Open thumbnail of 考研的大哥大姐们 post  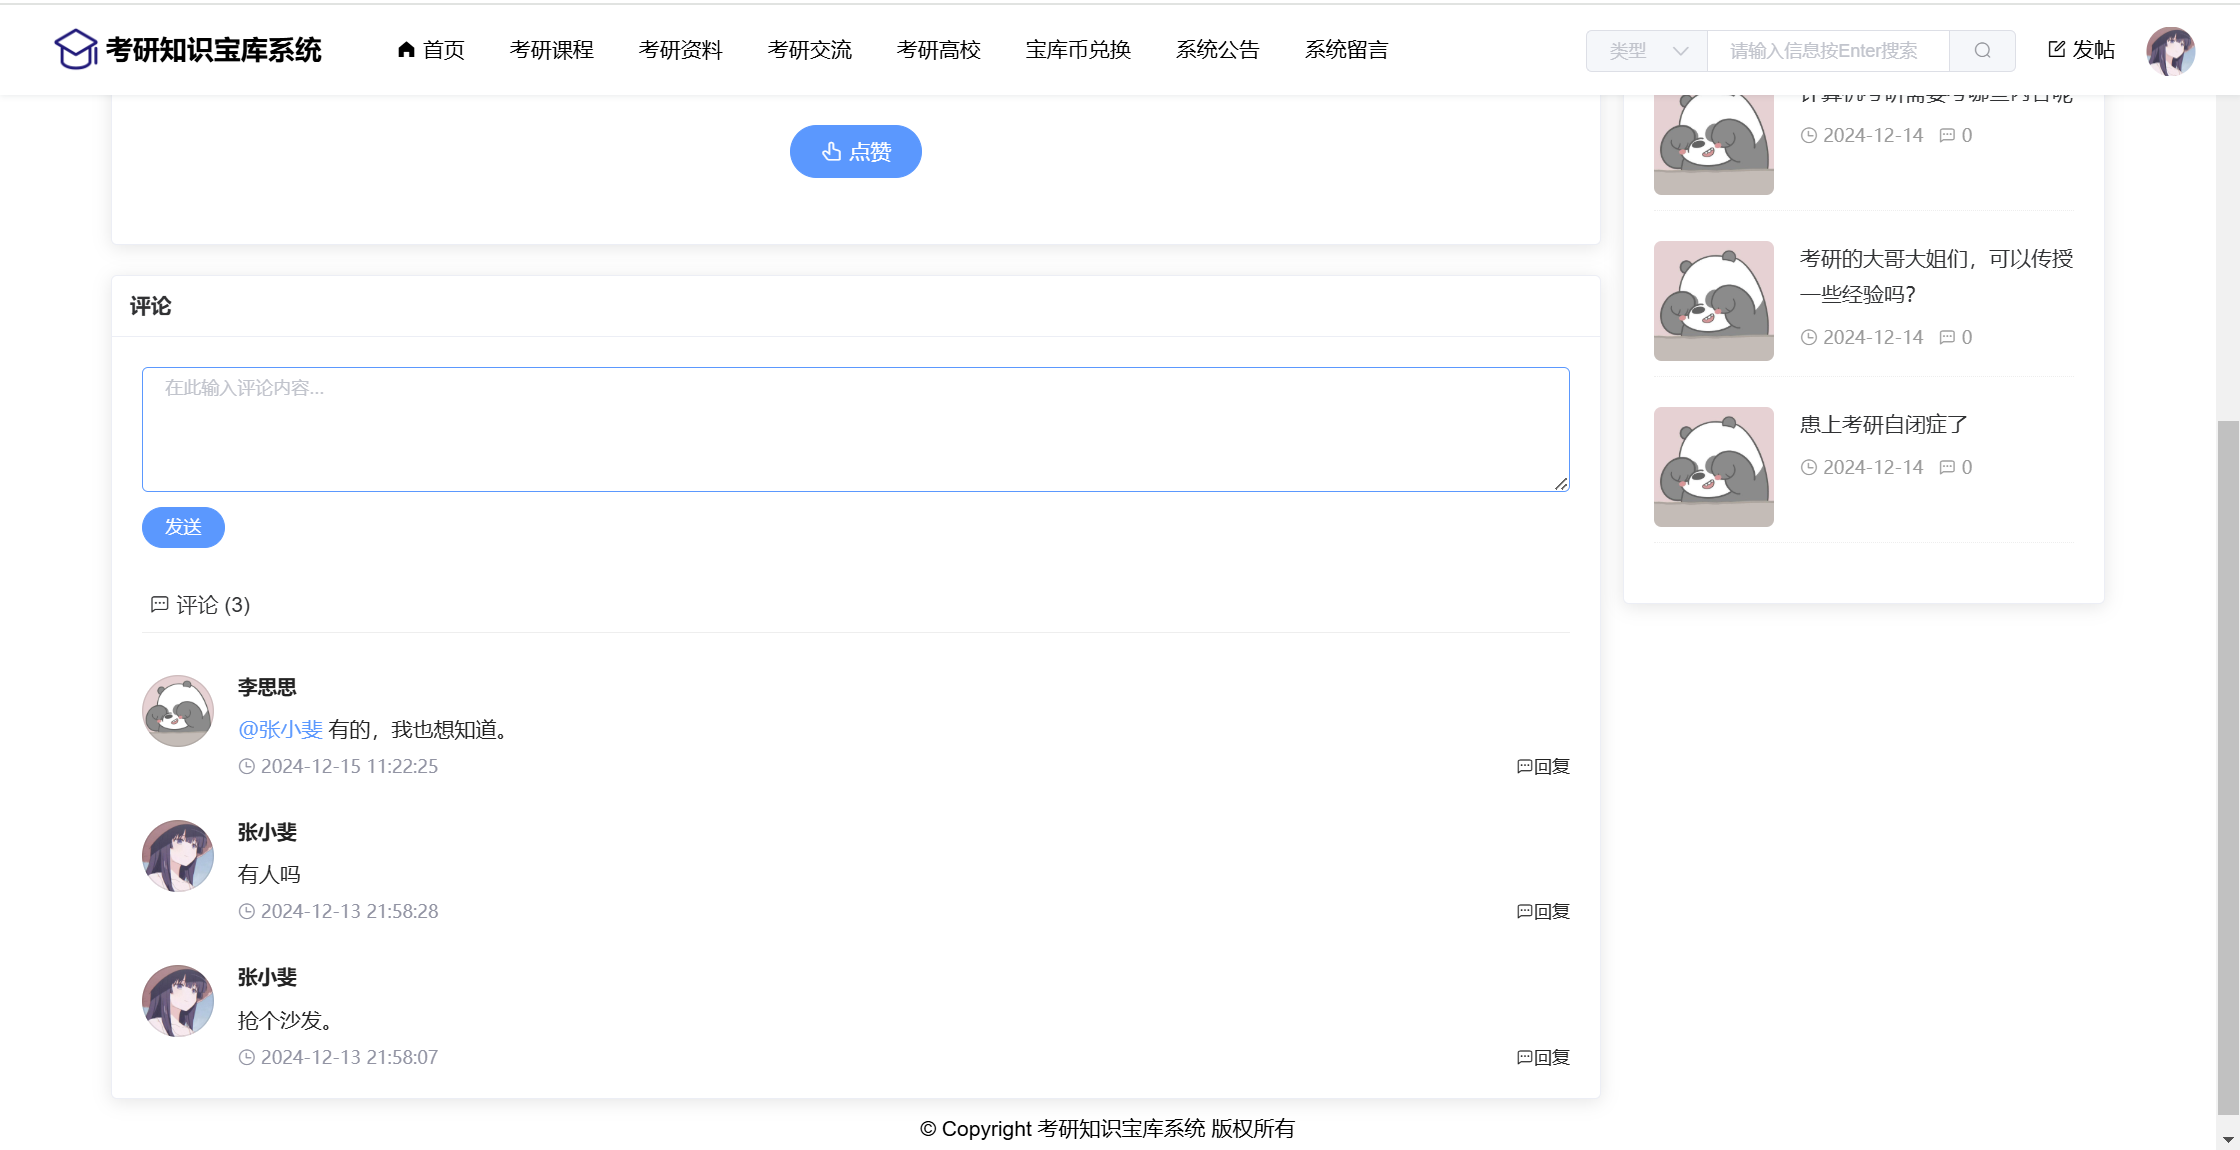point(1713,301)
